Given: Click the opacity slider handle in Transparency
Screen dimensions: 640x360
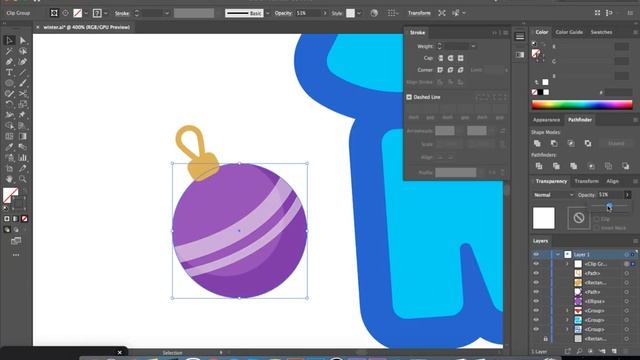Looking at the screenshot, I should coord(609,206).
